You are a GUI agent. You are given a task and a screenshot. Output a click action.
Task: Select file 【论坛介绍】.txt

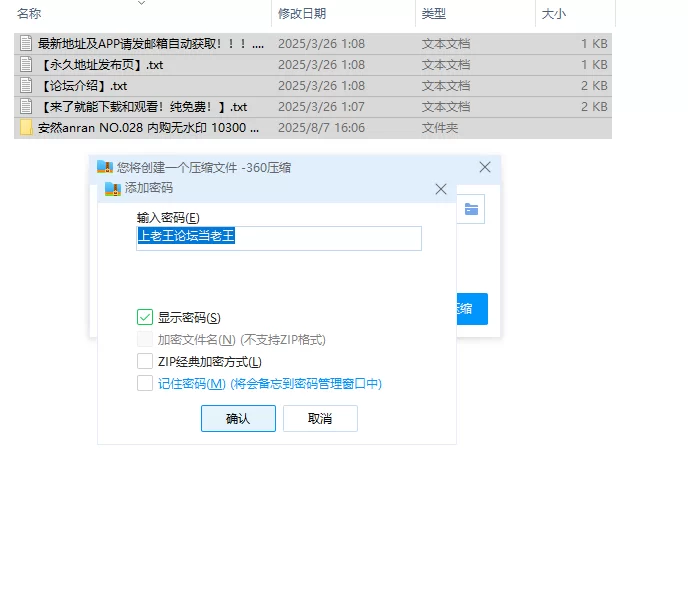point(313,86)
